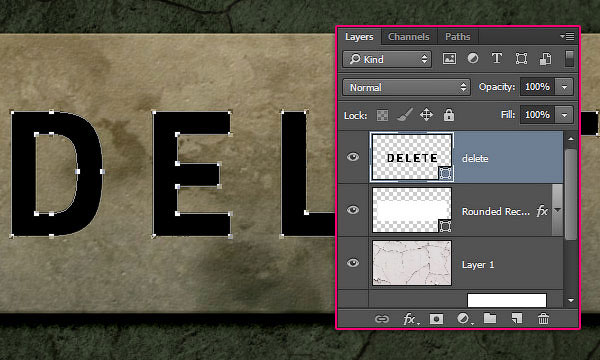Click the layers list scrollbar thumb
Screen dimensions: 600x360
click(x=571, y=194)
